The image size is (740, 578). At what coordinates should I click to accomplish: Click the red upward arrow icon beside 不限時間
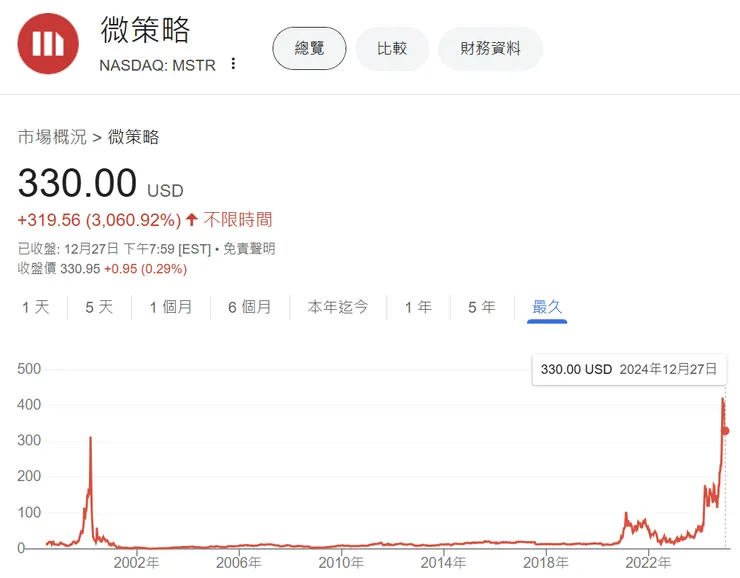[191, 219]
